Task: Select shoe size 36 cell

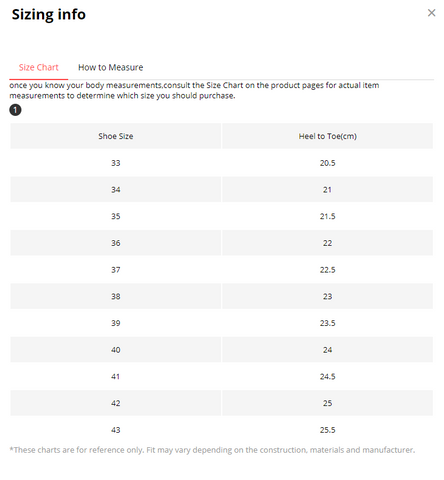Action: (116, 243)
